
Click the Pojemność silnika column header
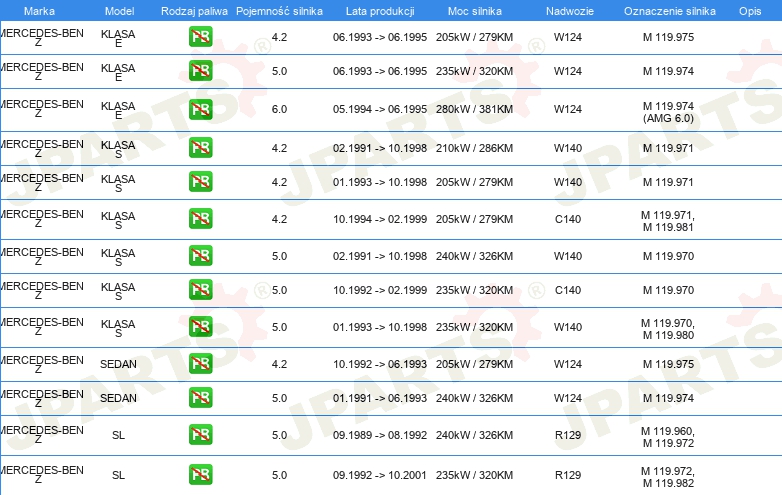(279, 11)
